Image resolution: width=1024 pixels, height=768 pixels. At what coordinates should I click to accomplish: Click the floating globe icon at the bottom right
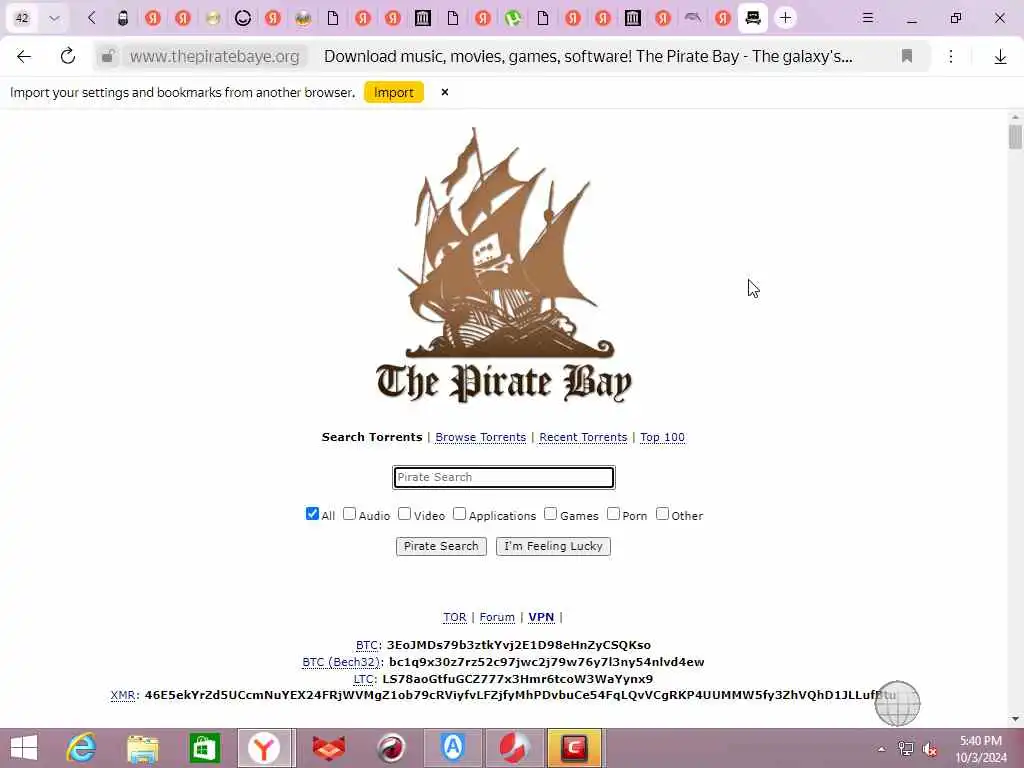(x=897, y=703)
